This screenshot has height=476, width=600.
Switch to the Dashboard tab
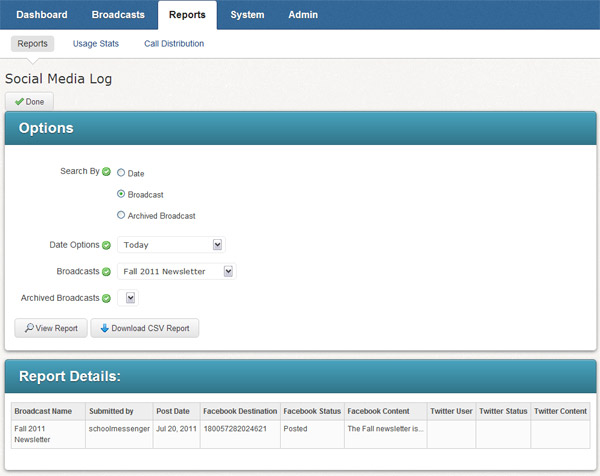[42, 15]
